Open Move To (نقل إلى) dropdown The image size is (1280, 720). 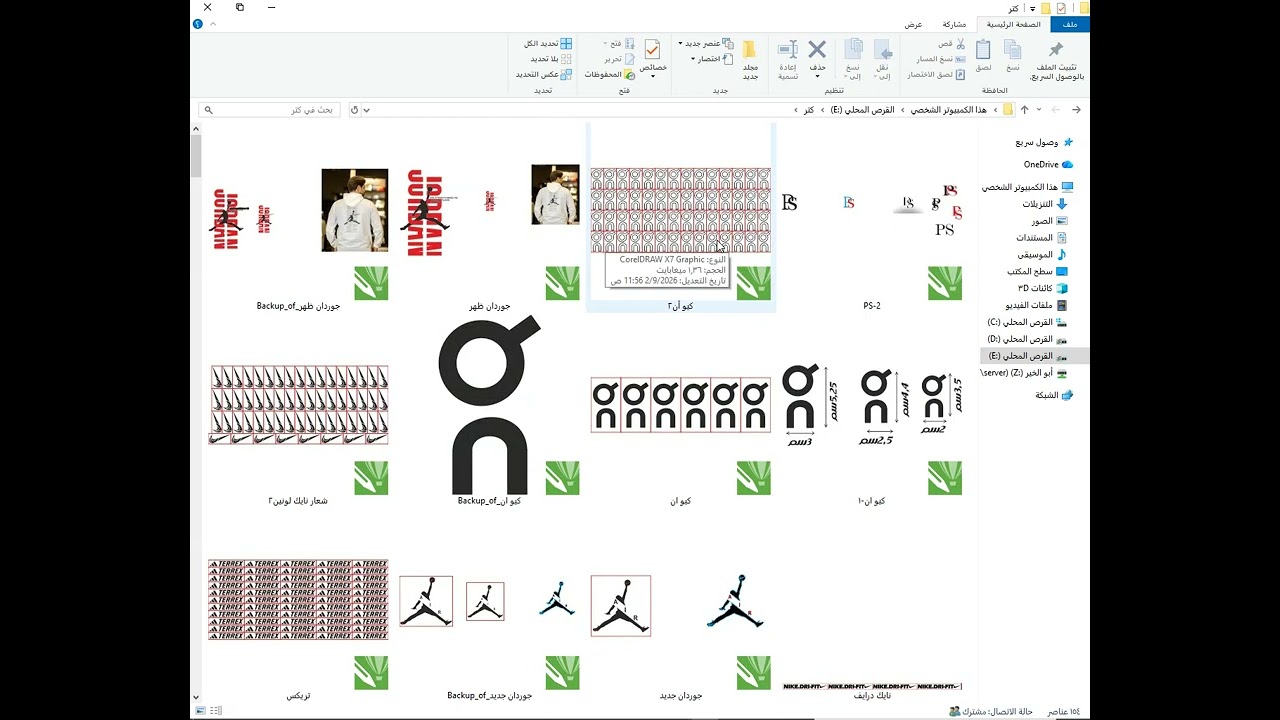882,60
